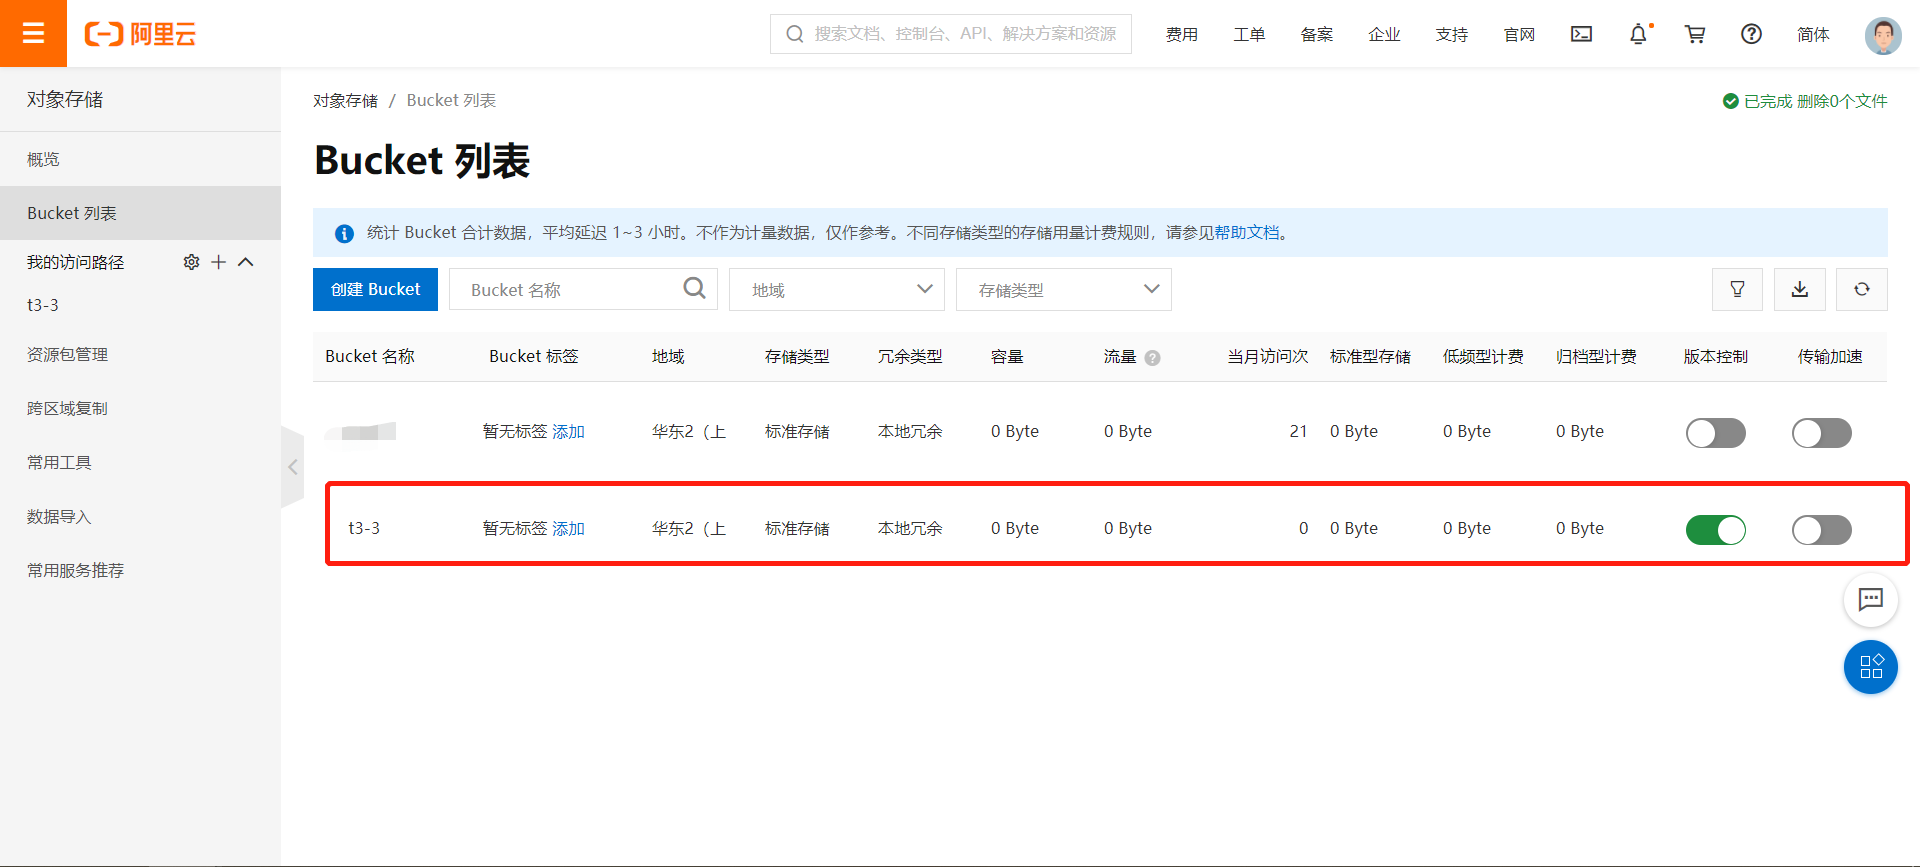Click the first bucket's 21 visits value
Image resolution: width=1920 pixels, height=867 pixels.
point(1298,431)
